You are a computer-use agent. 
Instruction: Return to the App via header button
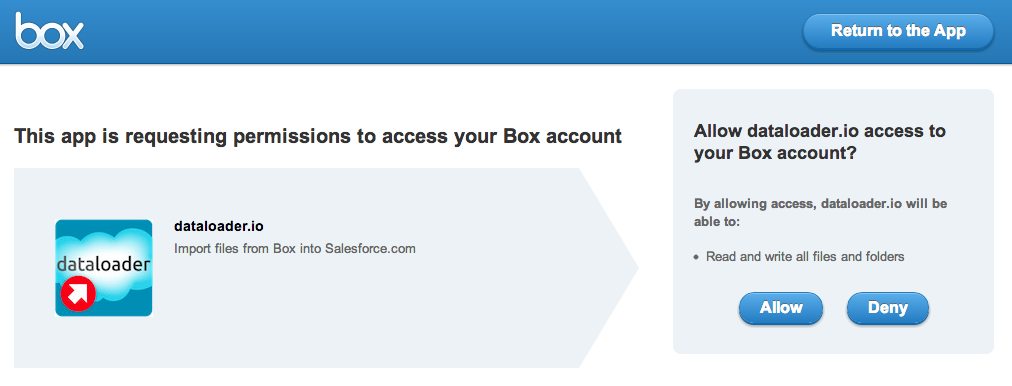tap(898, 31)
